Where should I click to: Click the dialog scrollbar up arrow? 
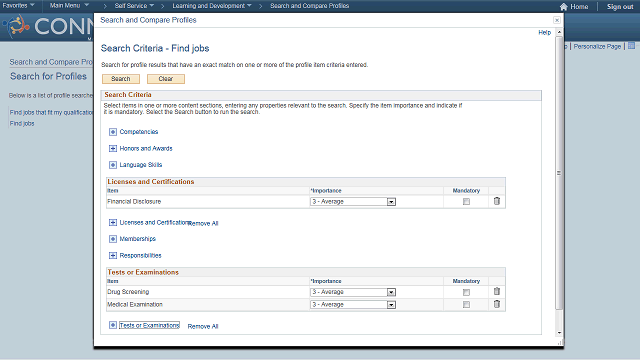point(559,32)
